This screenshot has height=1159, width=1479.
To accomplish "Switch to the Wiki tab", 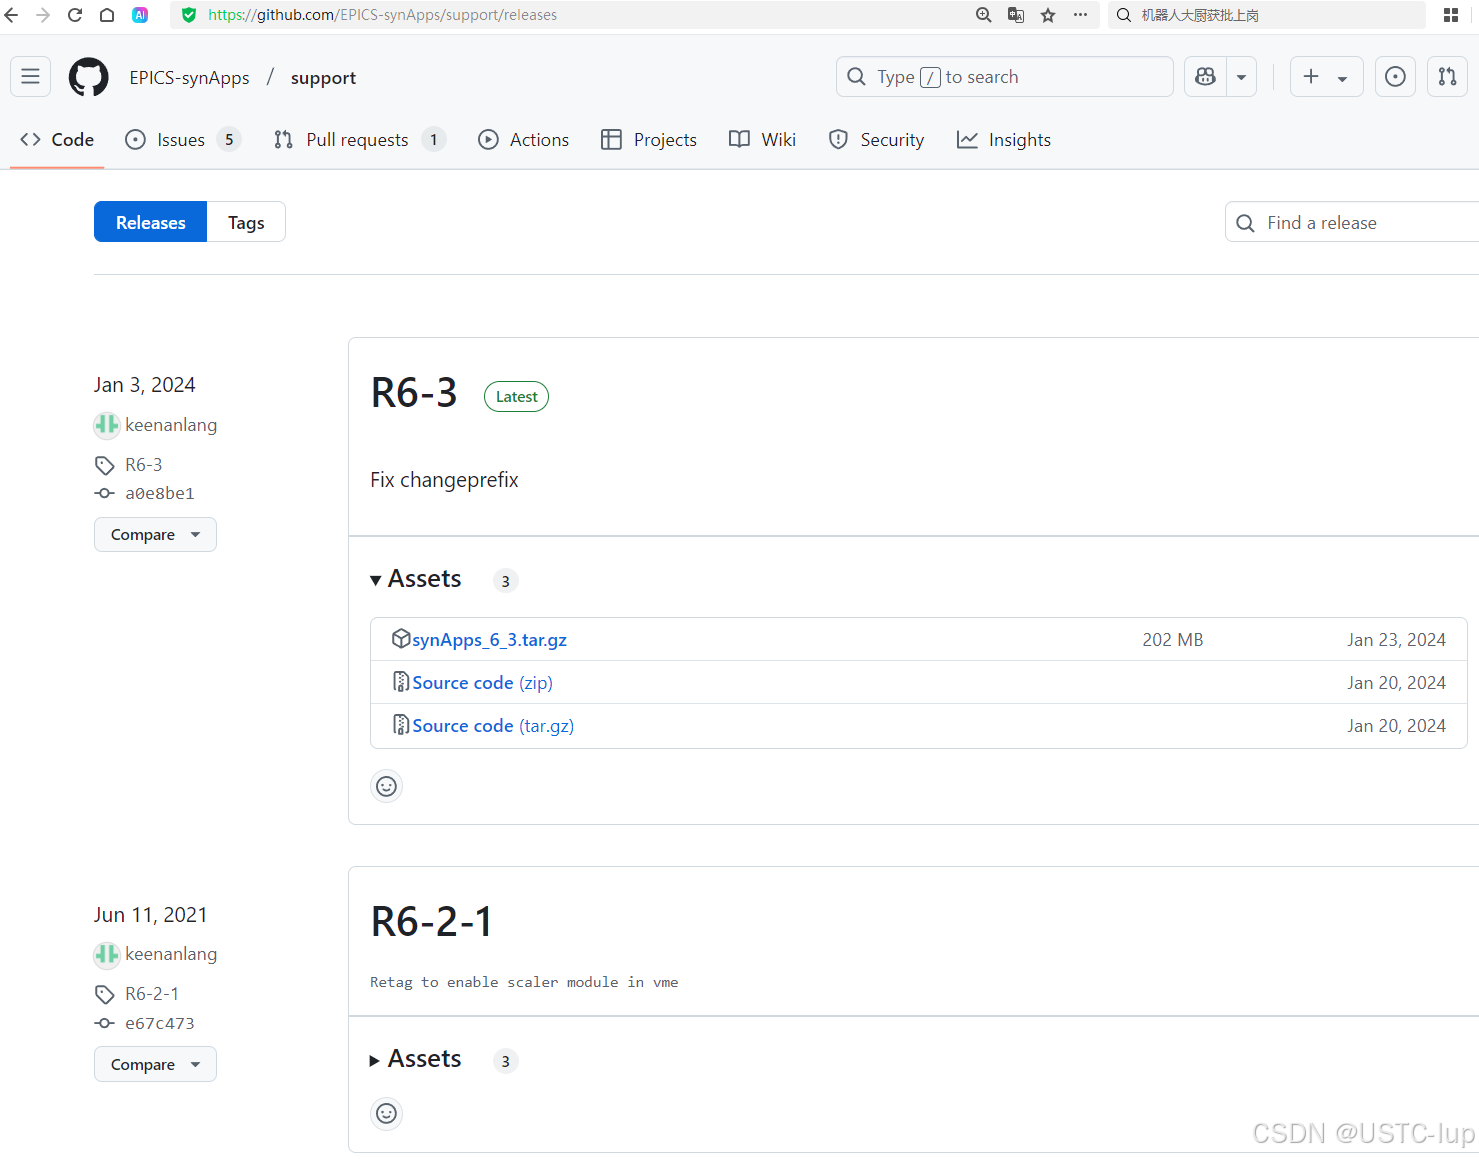I will [x=763, y=140].
